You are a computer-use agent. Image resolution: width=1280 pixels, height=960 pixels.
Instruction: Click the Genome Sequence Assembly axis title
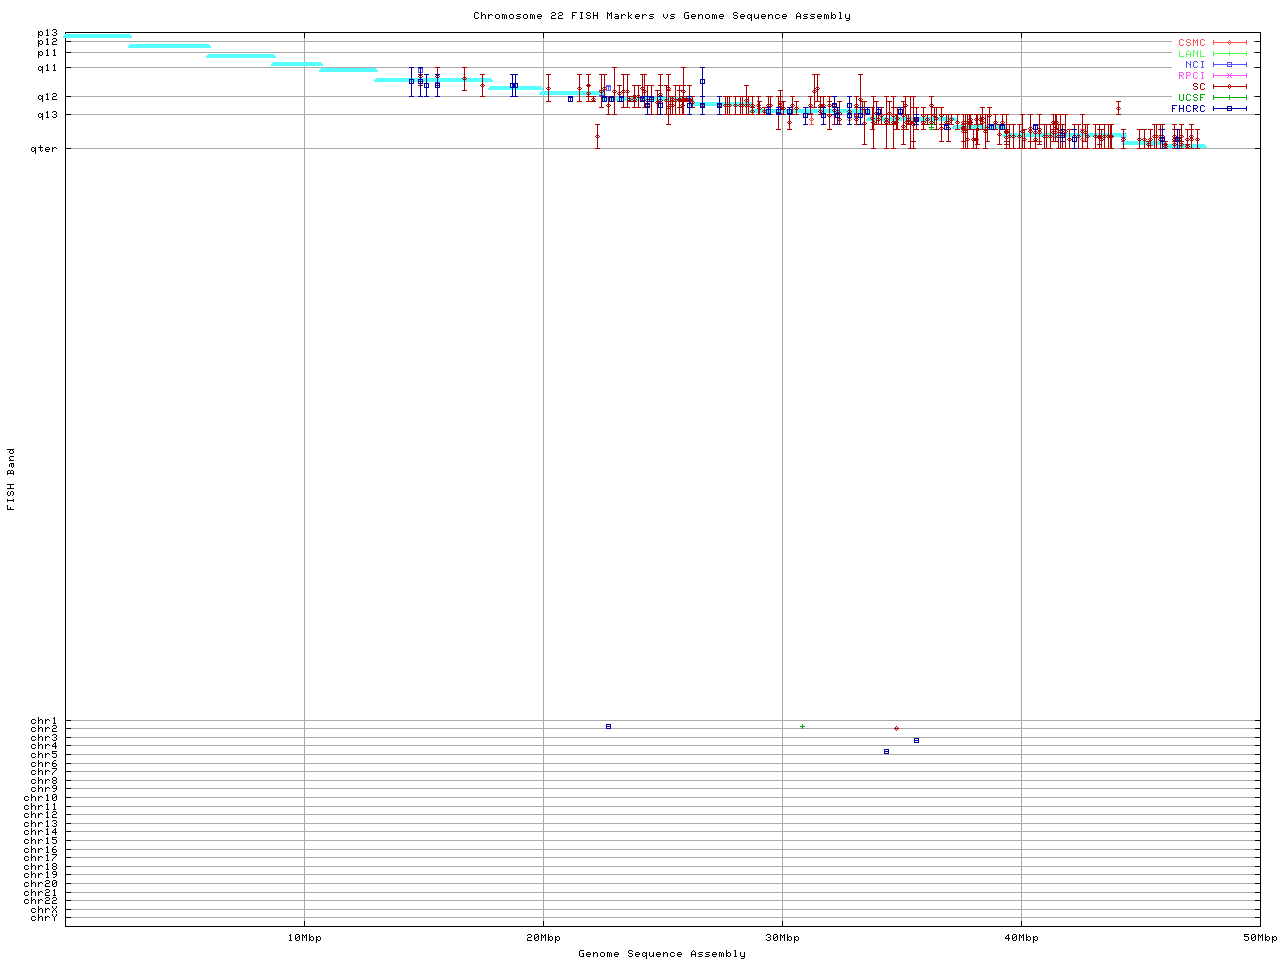(662, 954)
